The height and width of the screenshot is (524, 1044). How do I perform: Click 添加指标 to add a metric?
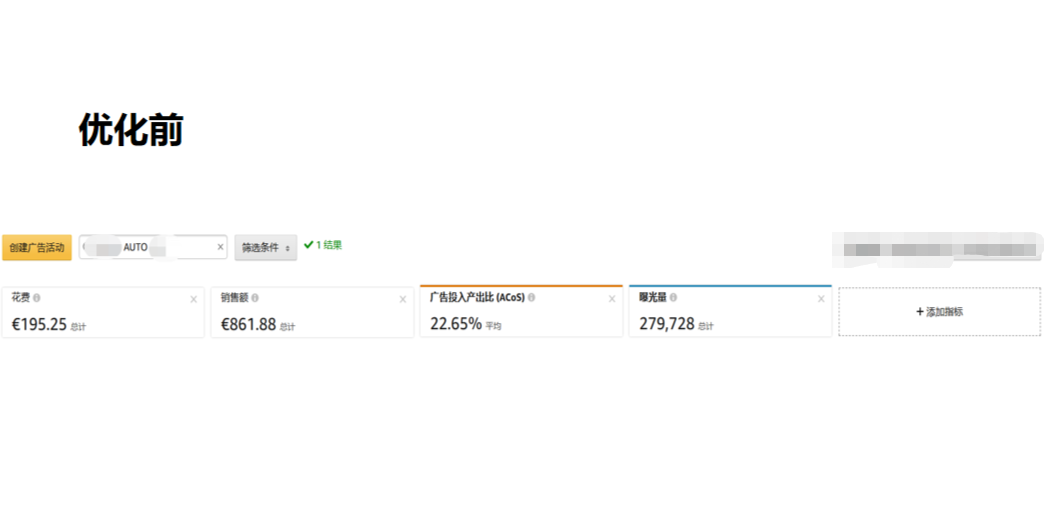[939, 312]
